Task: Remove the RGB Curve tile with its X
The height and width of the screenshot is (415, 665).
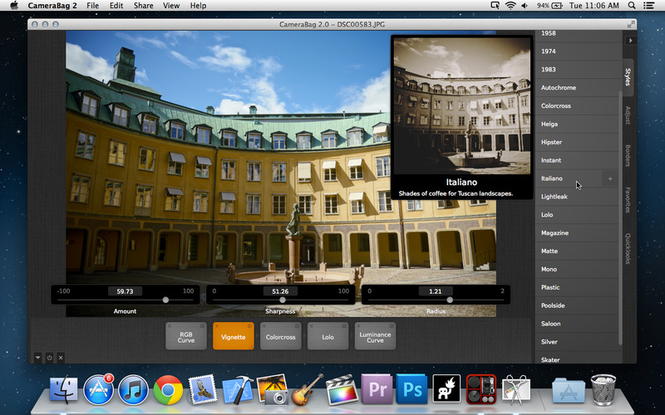Action: click(x=169, y=326)
